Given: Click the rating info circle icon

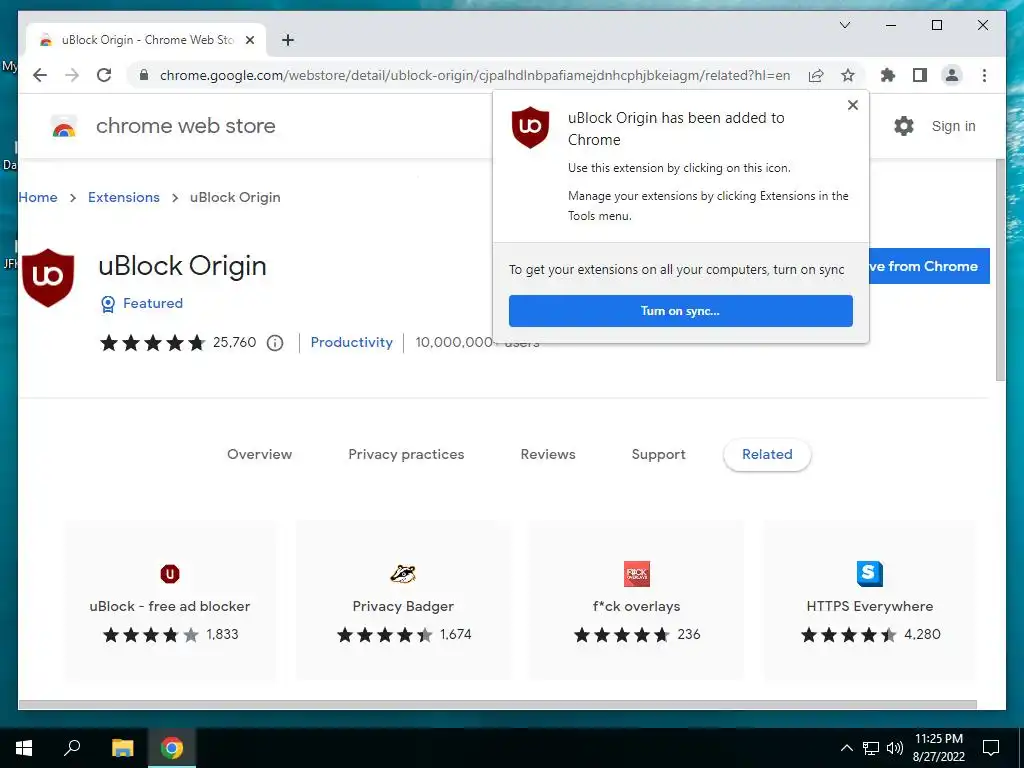Looking at the screenshot, I should (x=275, y=343).
